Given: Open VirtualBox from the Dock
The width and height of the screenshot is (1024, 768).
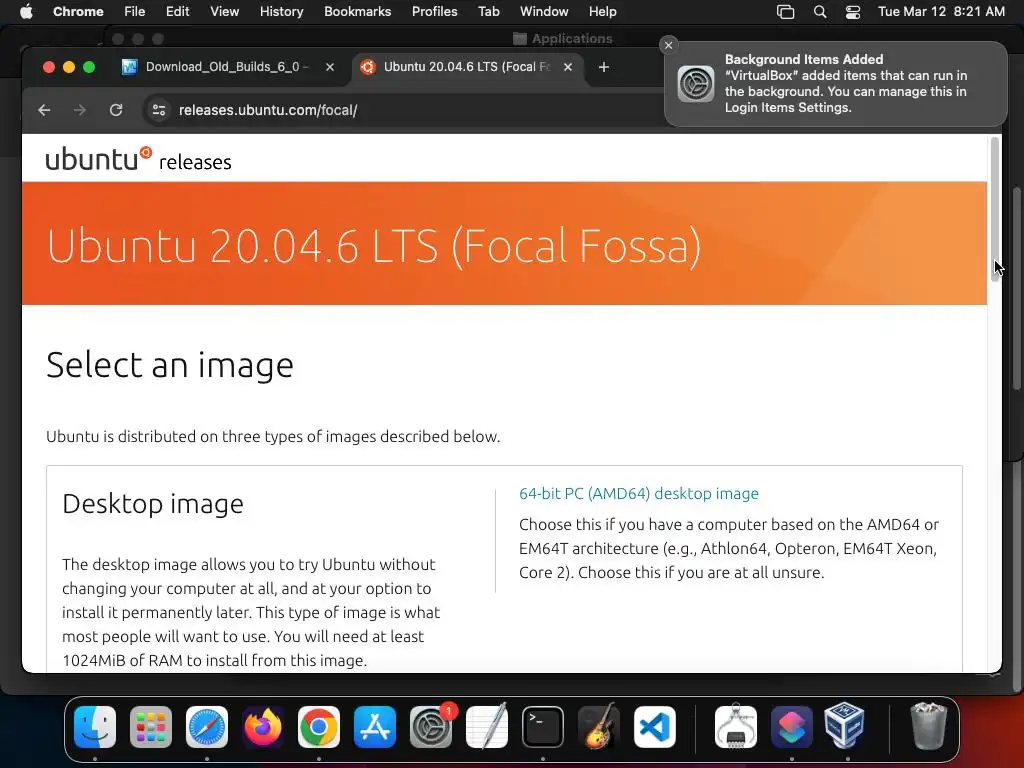Looking at the screenshot, I should [844, 726].
